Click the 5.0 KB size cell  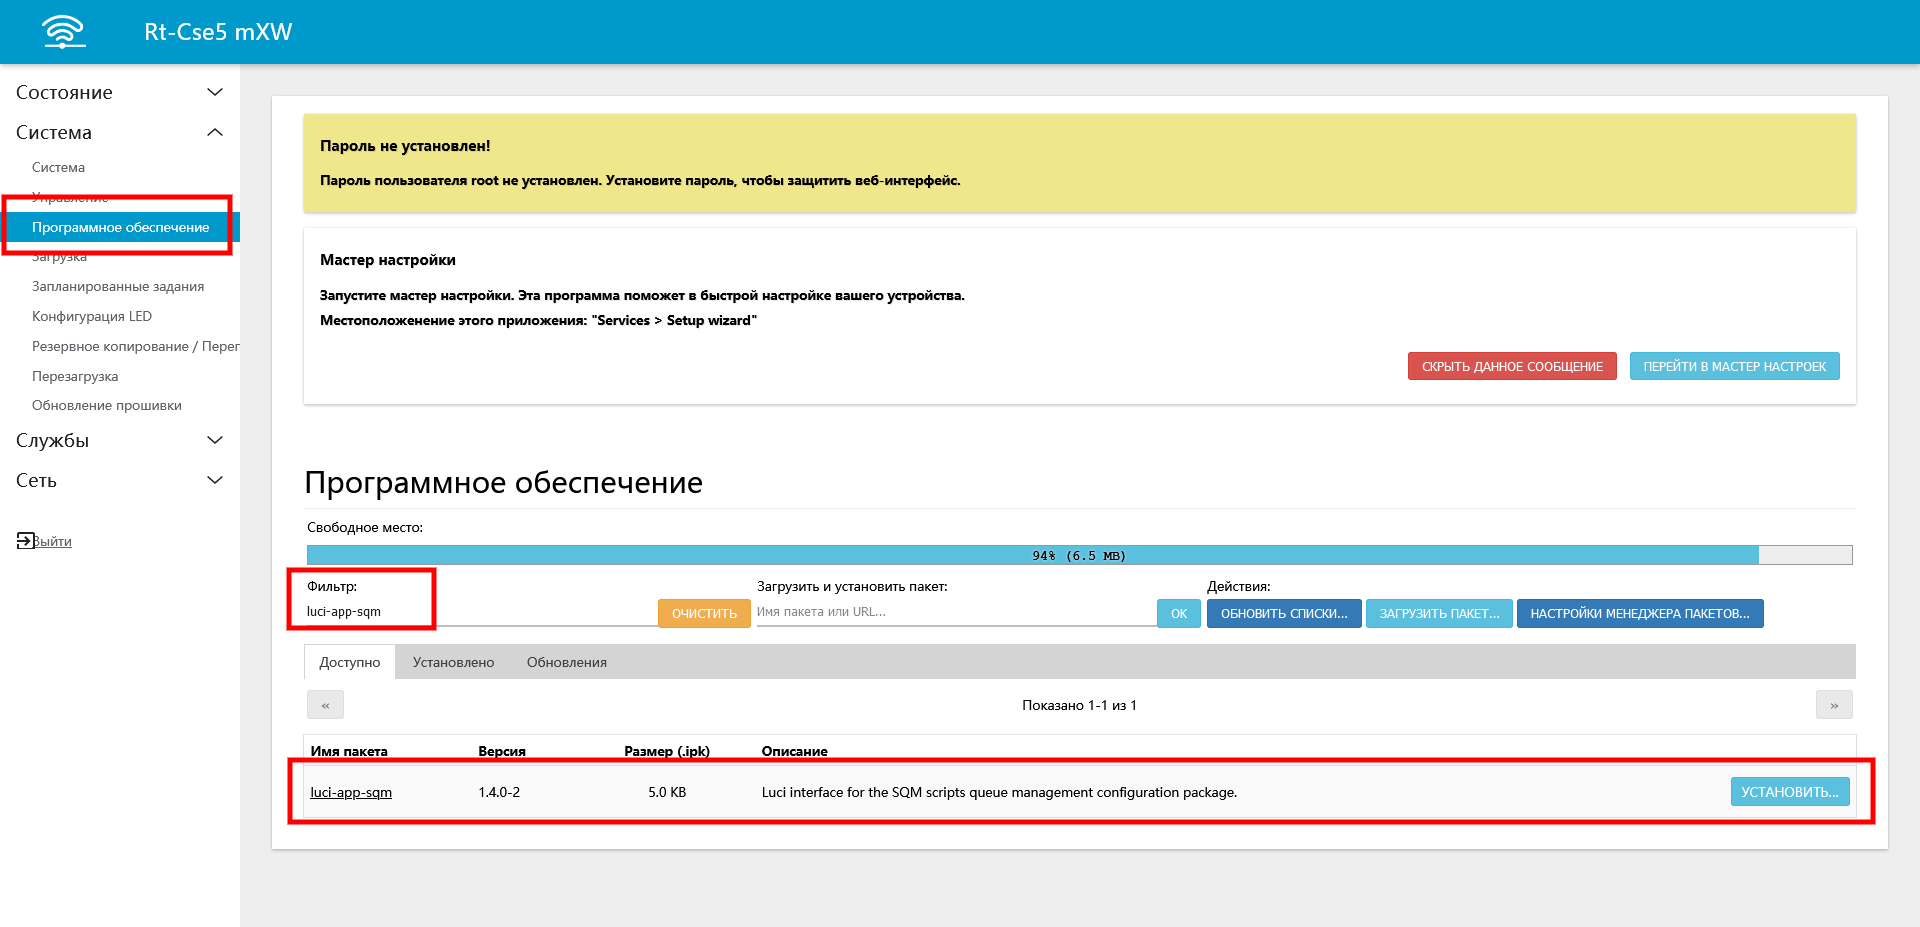point(667,792)
